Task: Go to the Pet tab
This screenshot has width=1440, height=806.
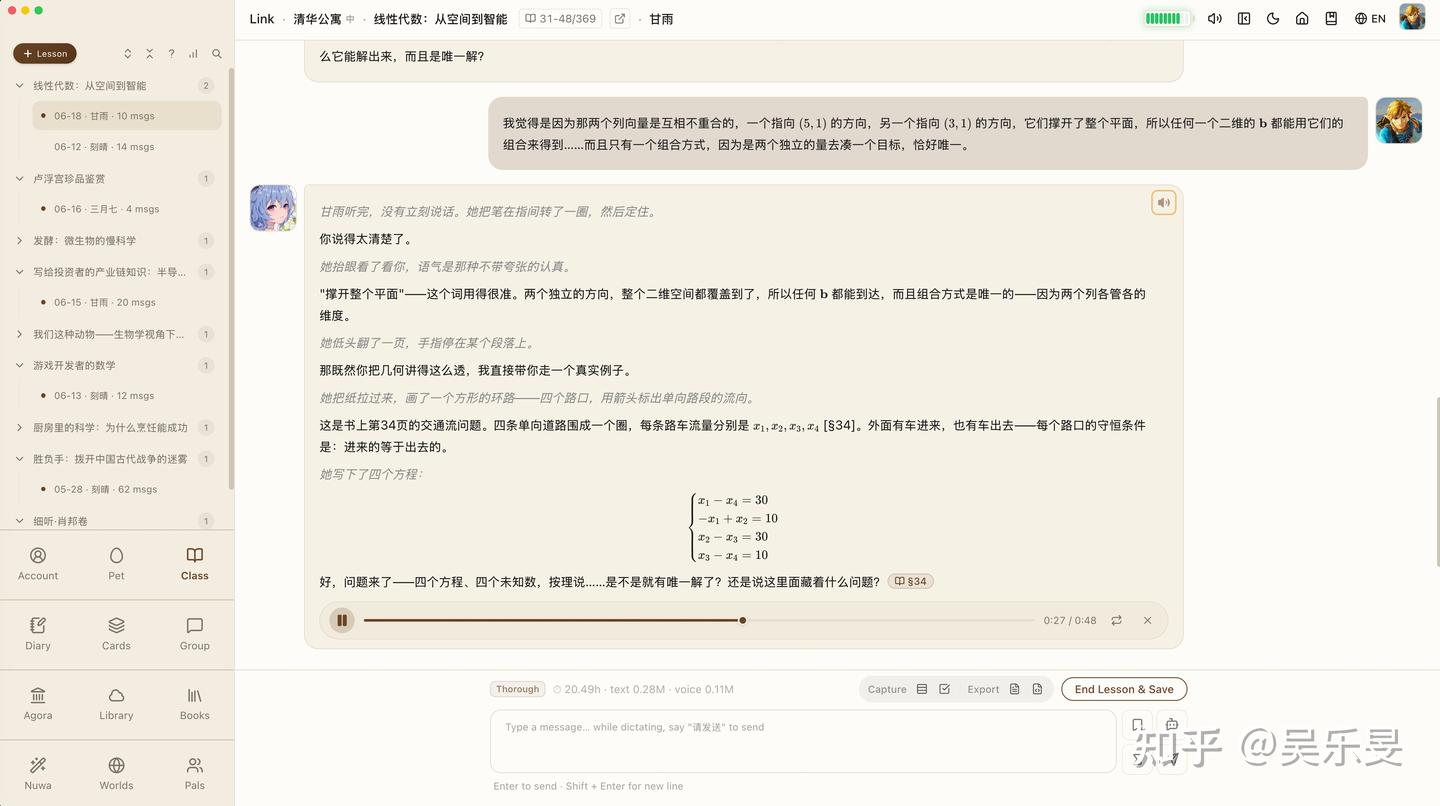Action: tap(116, 564)
